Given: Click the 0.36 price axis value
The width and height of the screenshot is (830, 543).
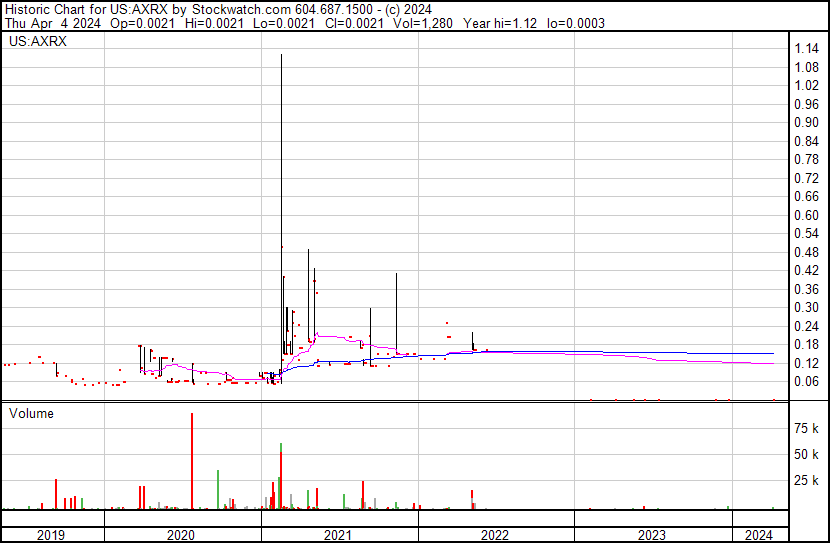Looking at the screenshot, I should coord(807,289).
